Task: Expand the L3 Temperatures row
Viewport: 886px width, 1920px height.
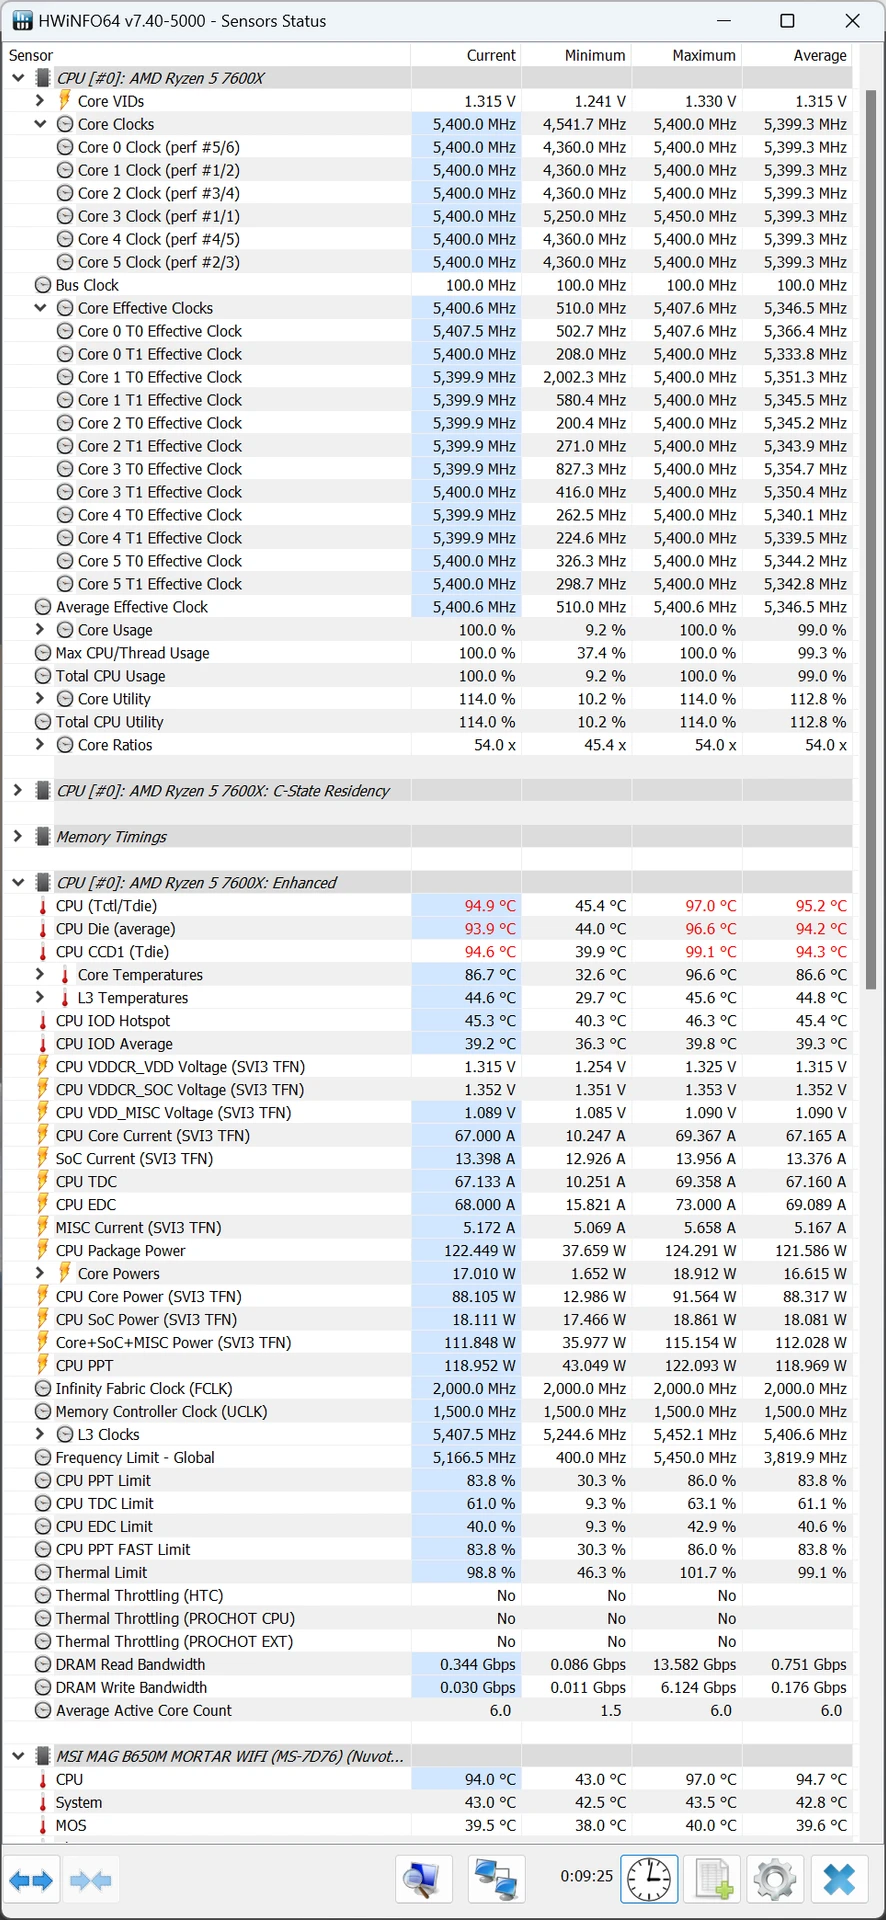Action: coord(40,997)
